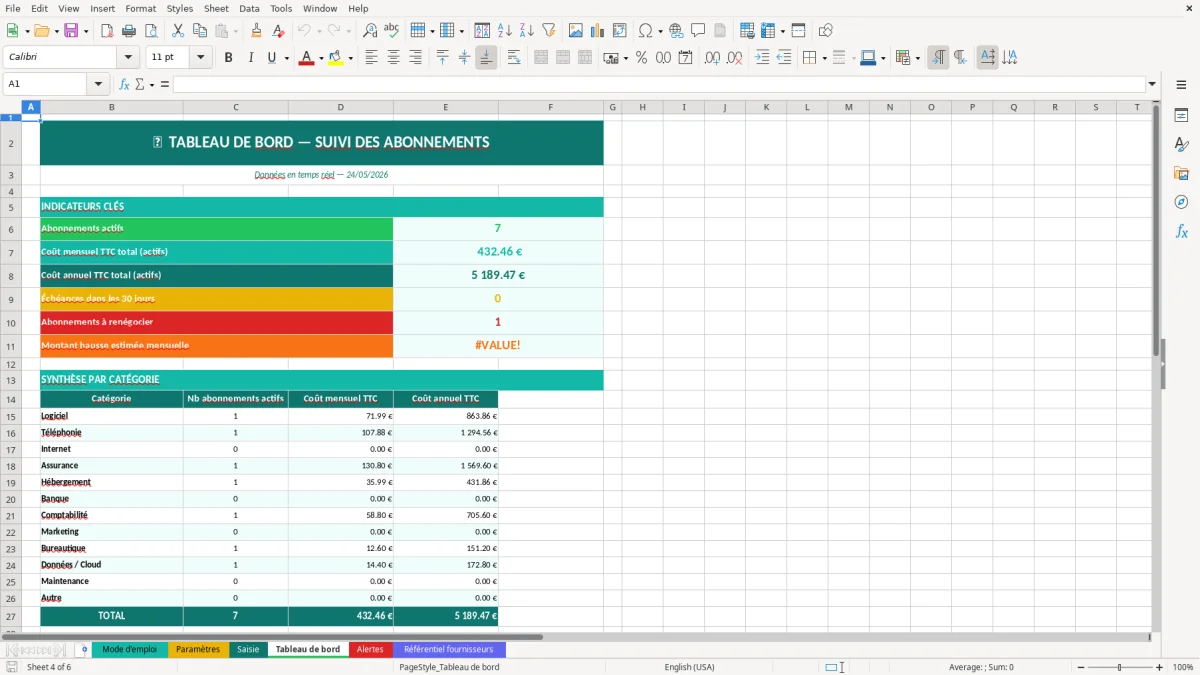This screenshot has width=1200, height=675.
Task: Activate Clone Formatting paintbrush
Action: (256, 31)
